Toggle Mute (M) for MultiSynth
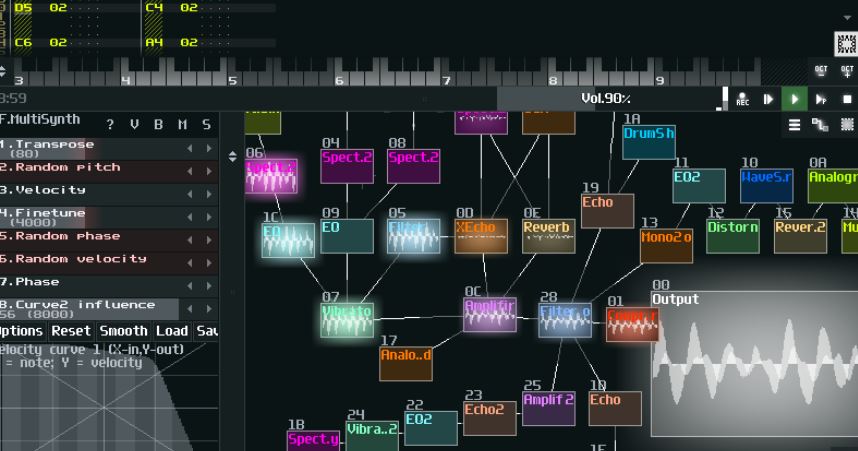Screen dimensions: 858x451 (x=182, y=125)
